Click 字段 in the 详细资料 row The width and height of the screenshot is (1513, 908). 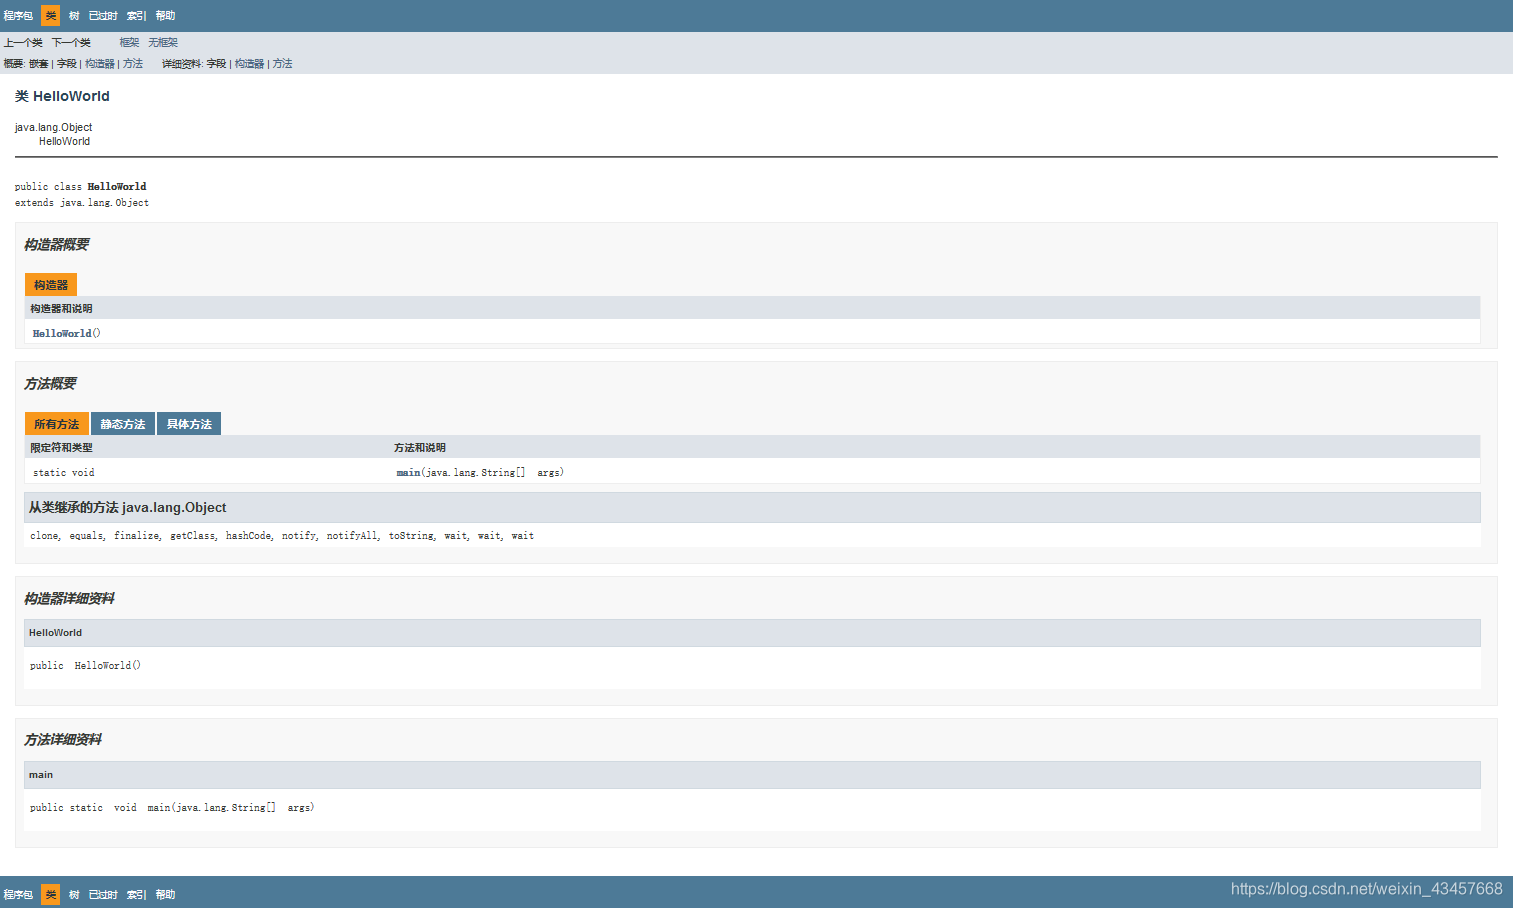coord(216,64)
